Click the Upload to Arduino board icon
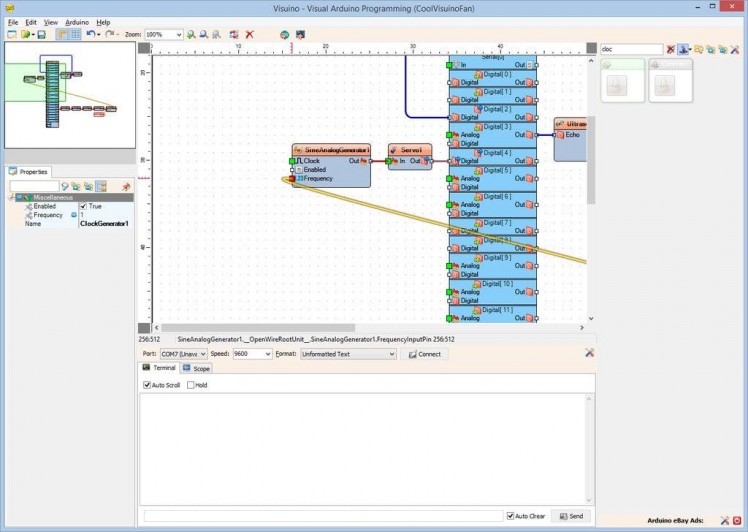Image resolution: width=748 pixels, height=532 pixels. [298, 34]
